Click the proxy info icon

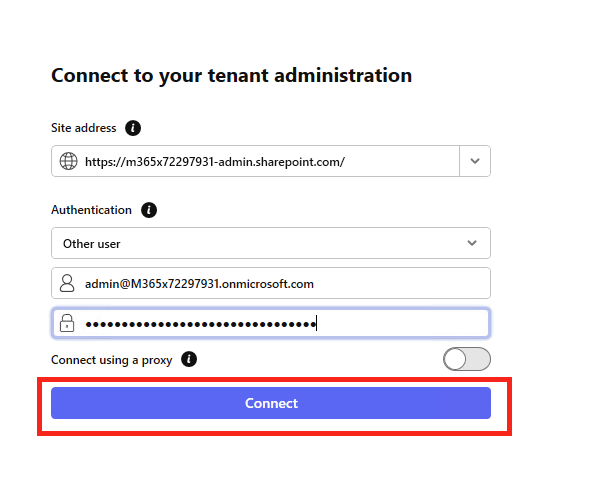pyautogui.click(x=189, y=359)
